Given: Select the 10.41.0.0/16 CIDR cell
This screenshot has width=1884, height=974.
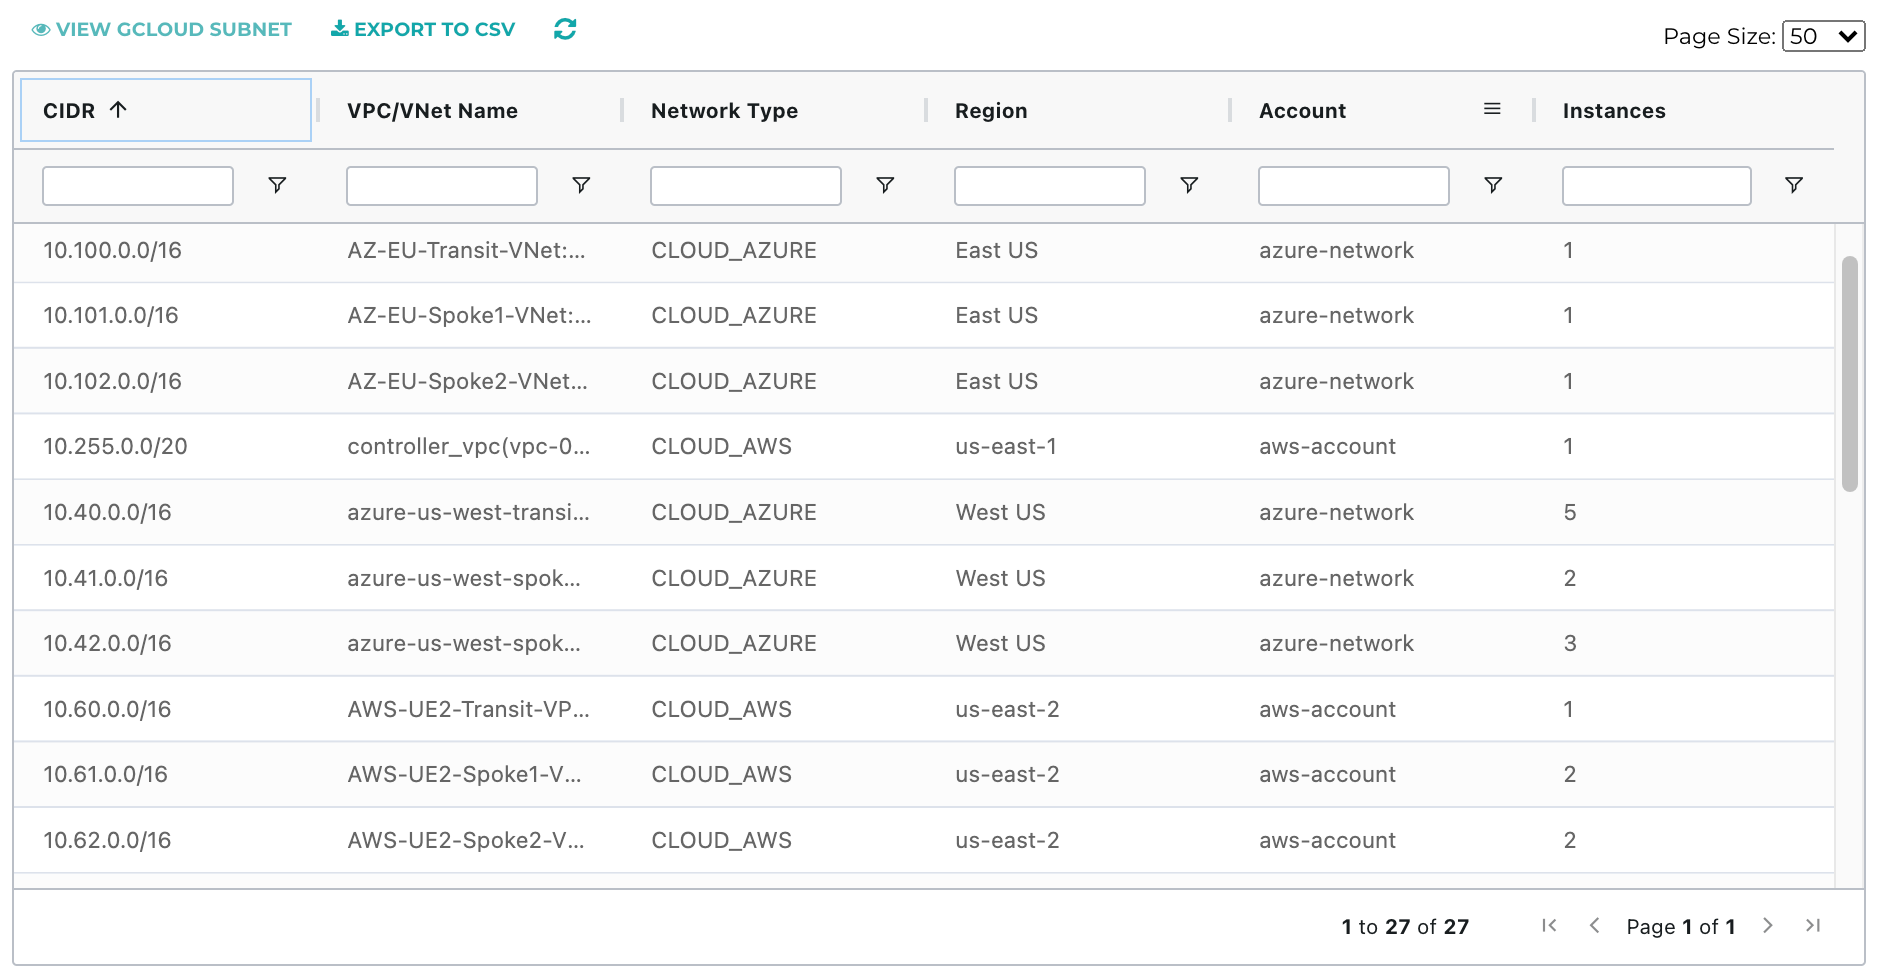Looking at the screenshot, I should (x=105, y=578).
